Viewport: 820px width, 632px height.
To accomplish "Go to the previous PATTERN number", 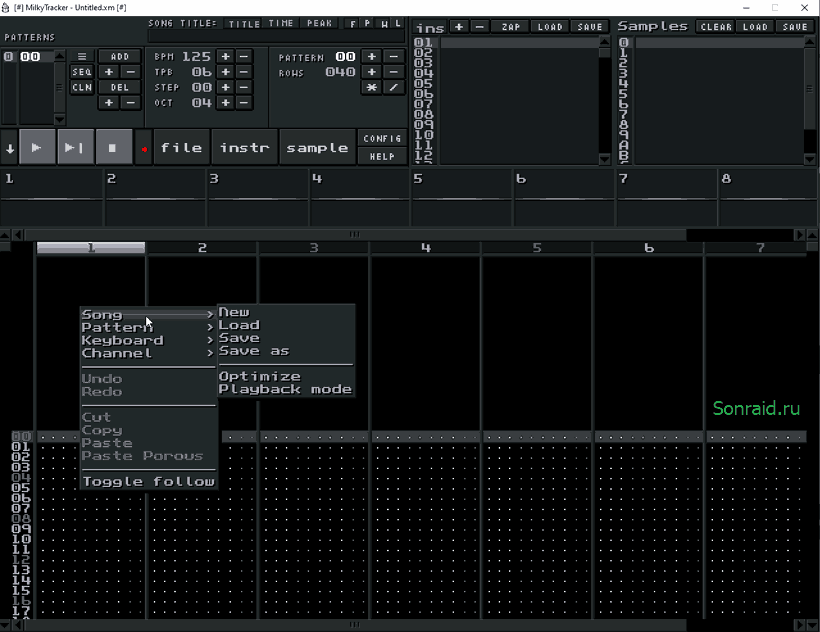I will point(394,56).
